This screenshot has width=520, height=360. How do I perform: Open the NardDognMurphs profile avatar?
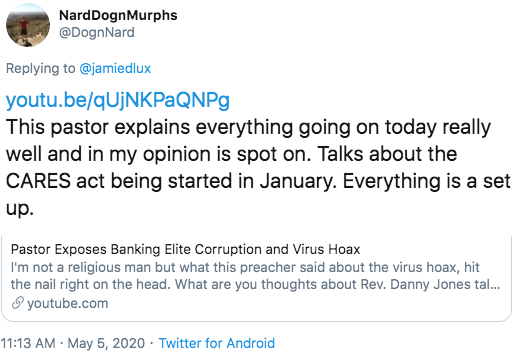click(x=28, y=25)
